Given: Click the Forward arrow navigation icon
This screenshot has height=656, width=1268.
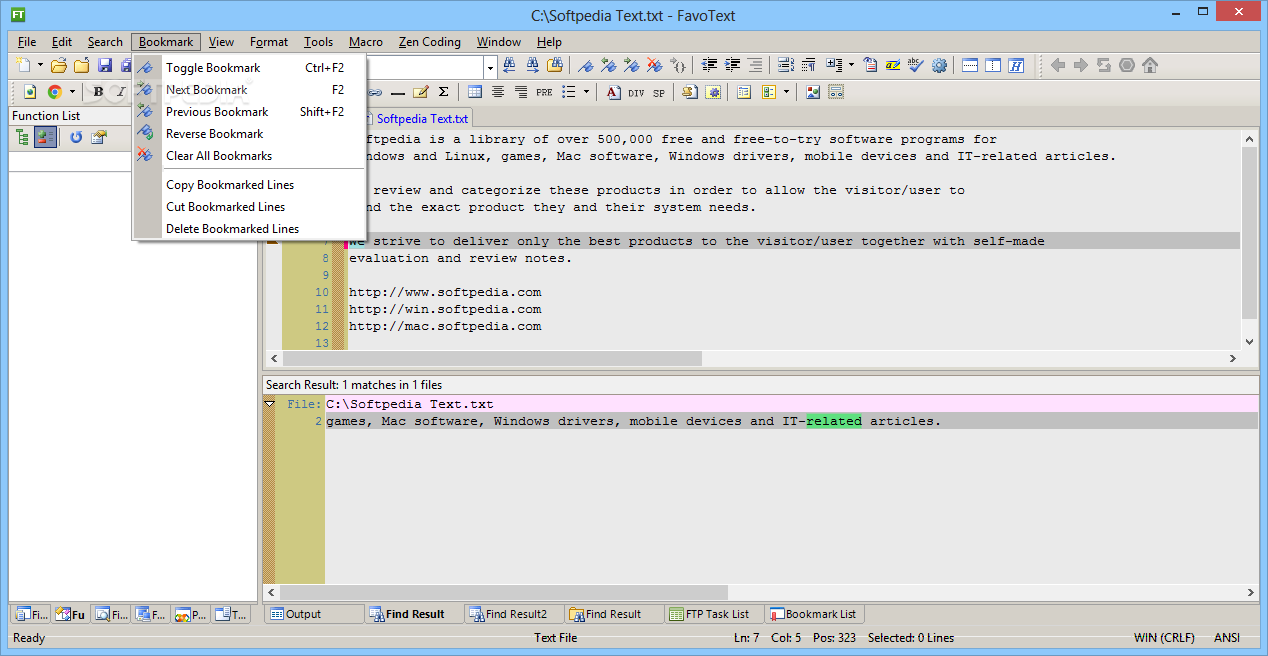Looking at the screenshot, I should pyautogui.click(x=1081, y=65).
